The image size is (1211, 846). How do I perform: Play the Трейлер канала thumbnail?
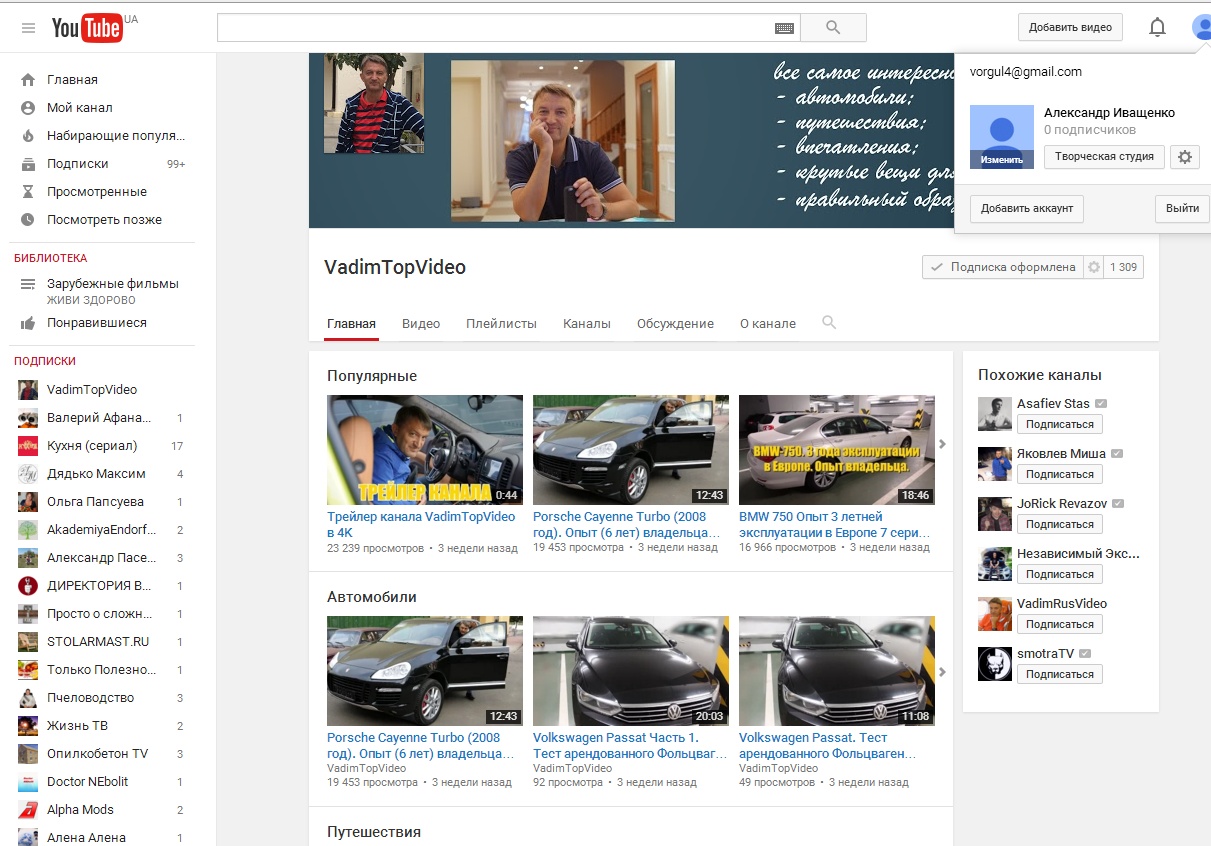(x=425, y=450)
